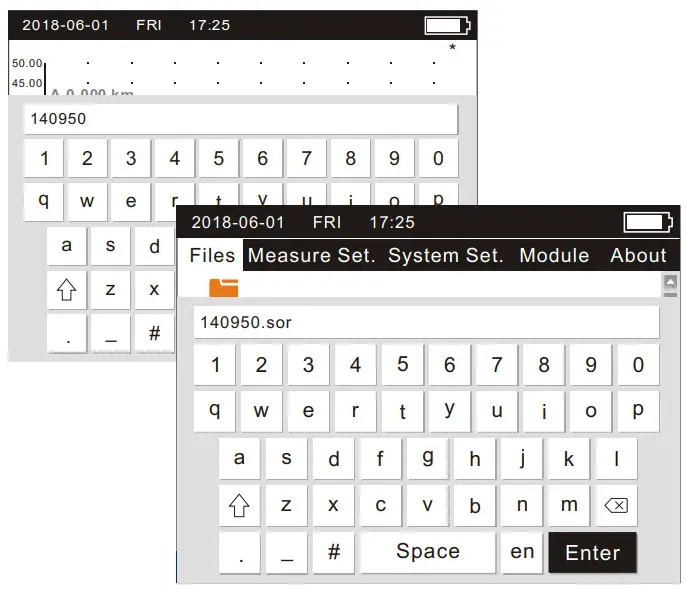The height and width of the screenshot is (592, 687).
Task: Open the About tab
Action: pos(638,255)
